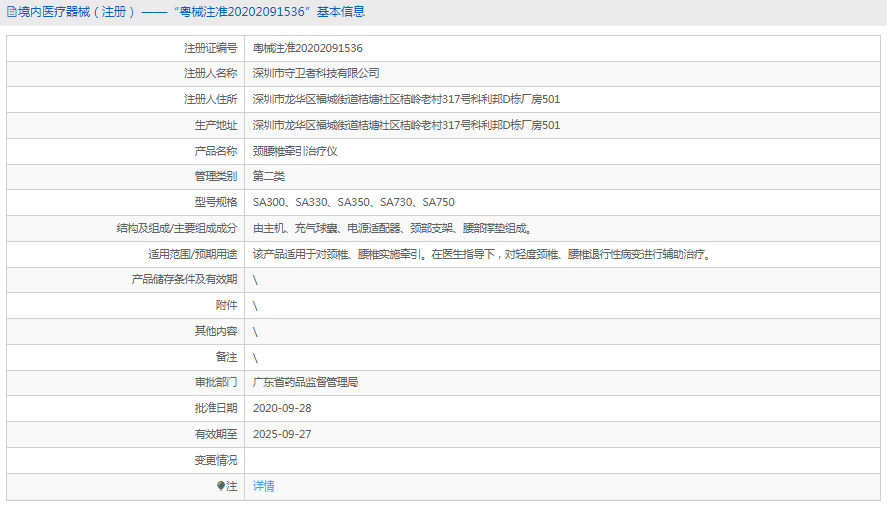
Task: Select product name 颈腰椎牵引治疗仪
Action: tap(295, 151)
